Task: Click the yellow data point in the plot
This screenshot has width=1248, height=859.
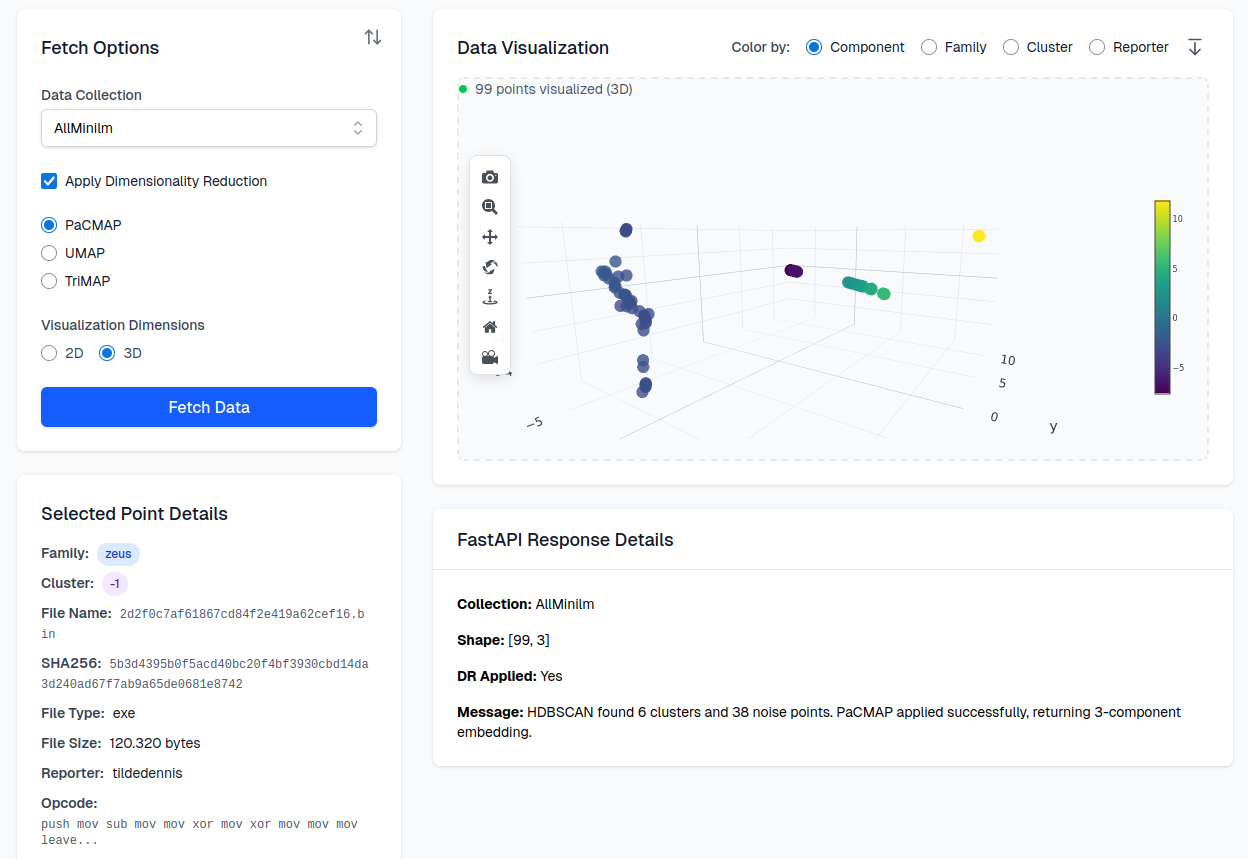Action: (979, 236)
